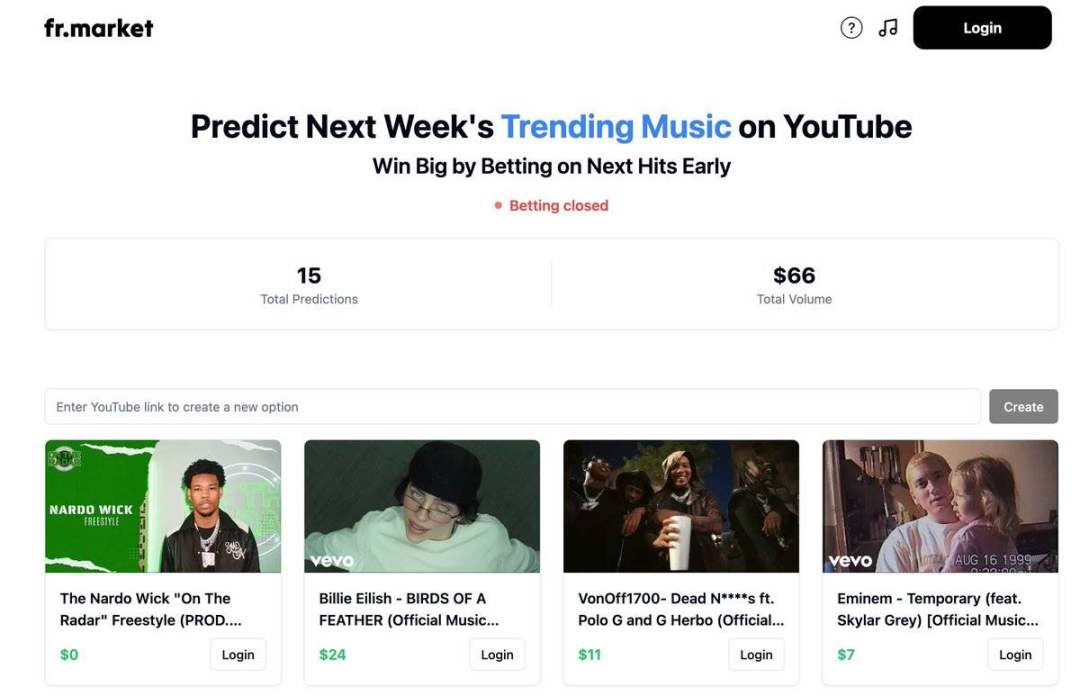The width and height of the screenshot is (1080, 696).
Task: Open the Nardo Wick freestyle thumbnail
Action: pyautogui.click(x=163, y=506)
